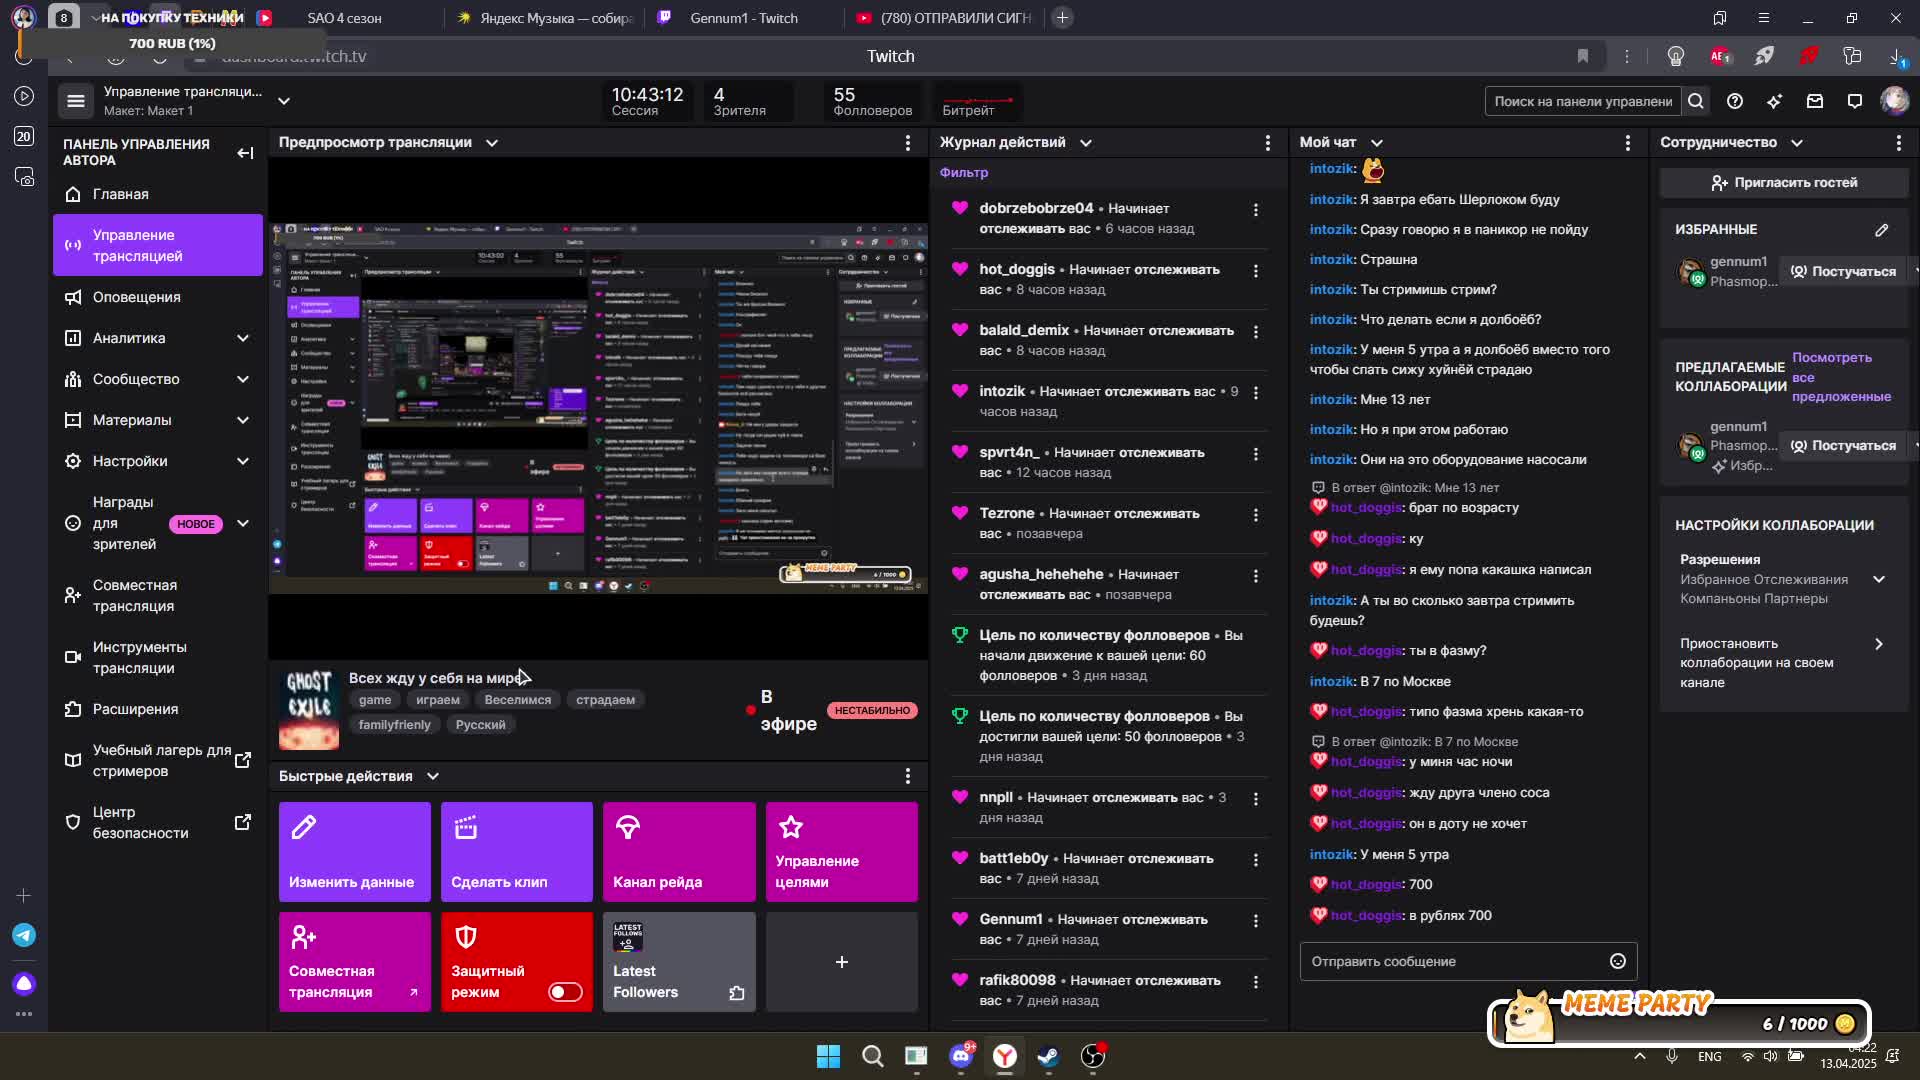The width and height of the screenshot is (1920, 1080).
Task: Open Steam from the taskbar
Action: pyautogui.click(x=1048, y=1056)
